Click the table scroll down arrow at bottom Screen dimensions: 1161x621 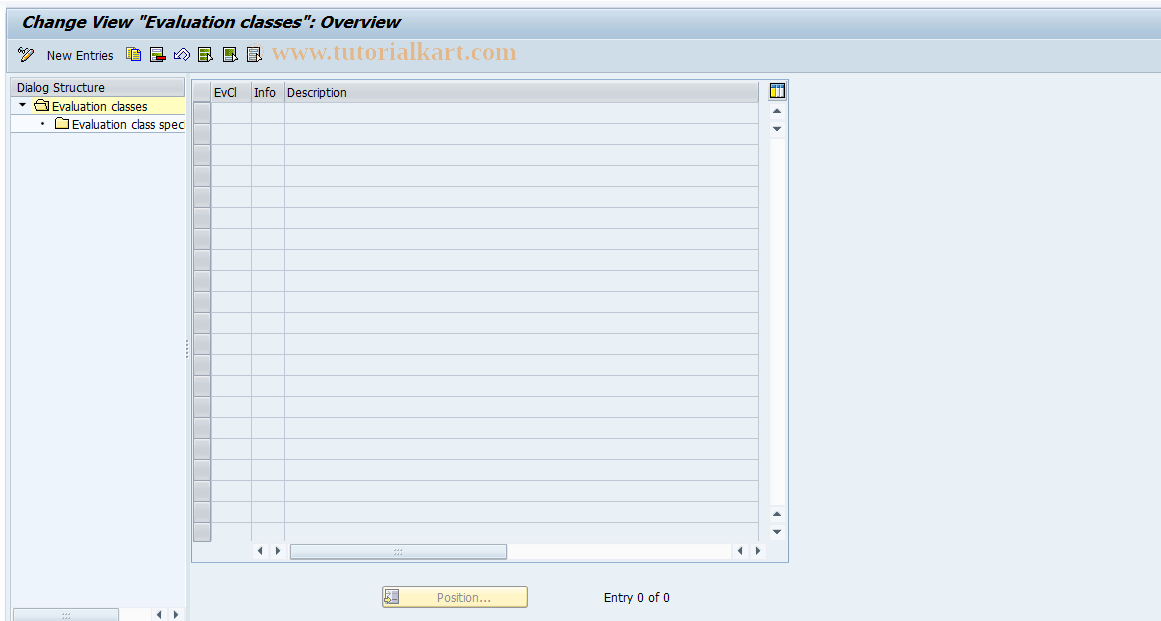(x=777, y=531)
